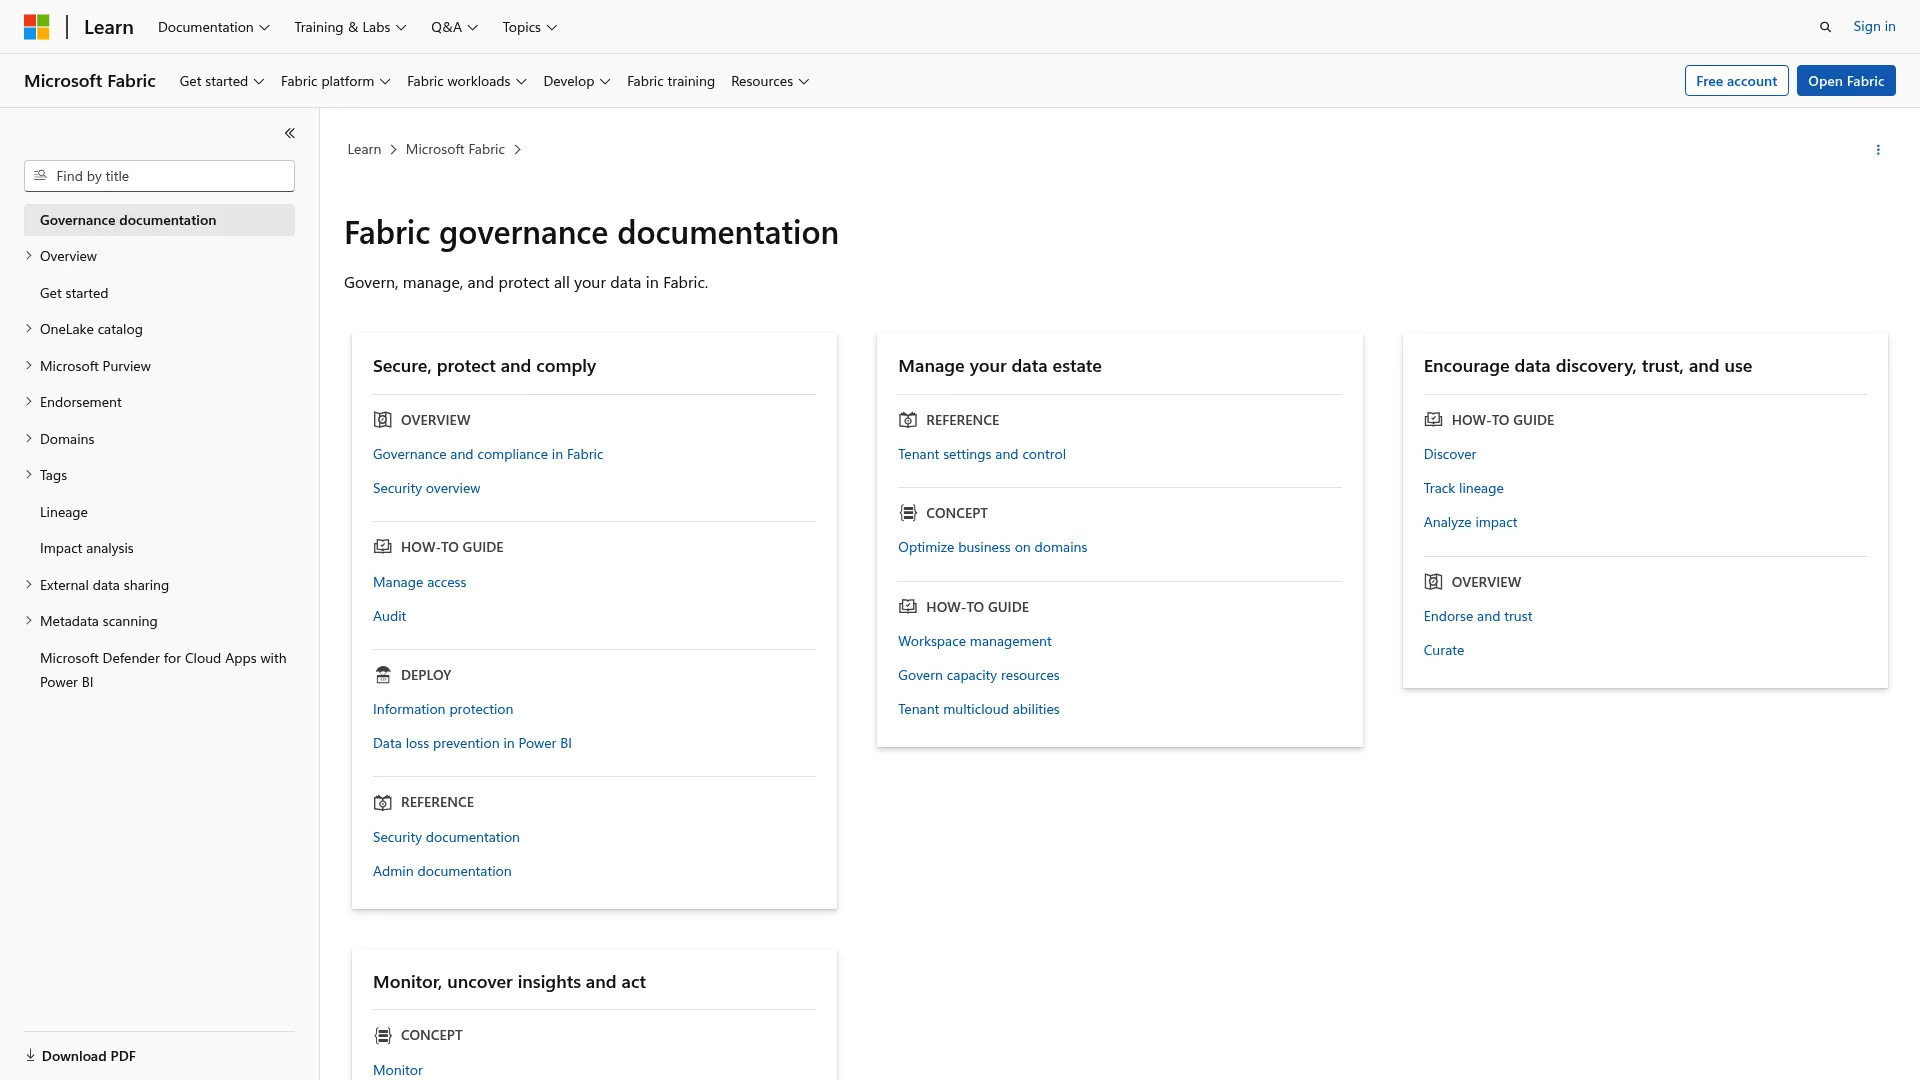Click the How-to guide icon above Workspace management

(x=907, y=607)
